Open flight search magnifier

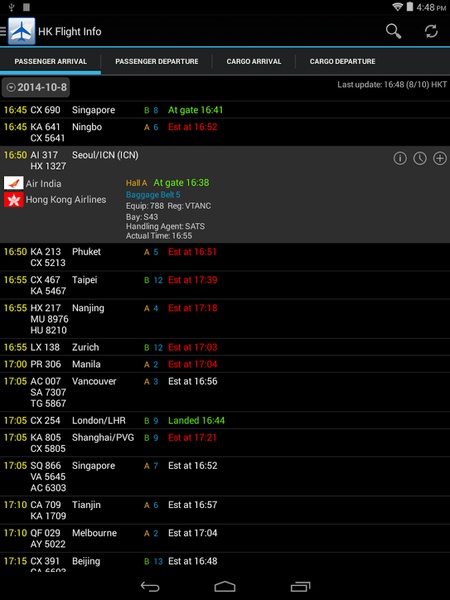[x=393, y=31]
